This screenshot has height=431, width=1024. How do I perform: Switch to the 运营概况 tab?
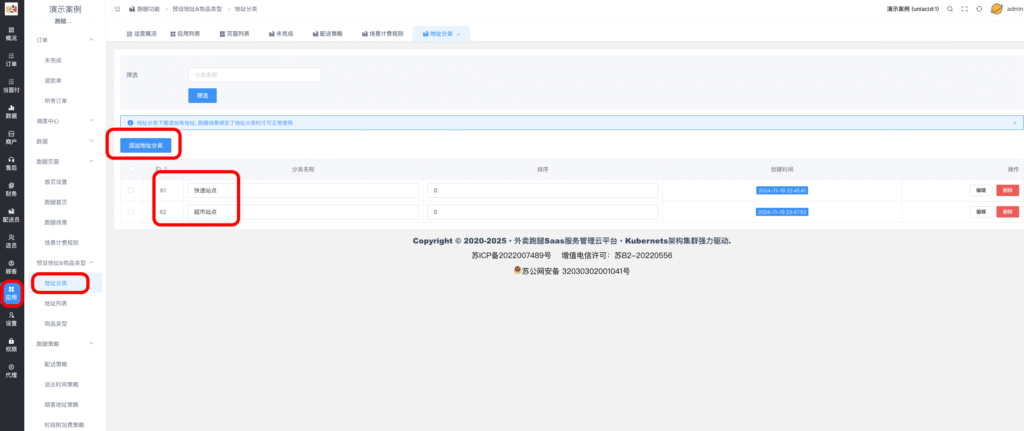(142, 34)
